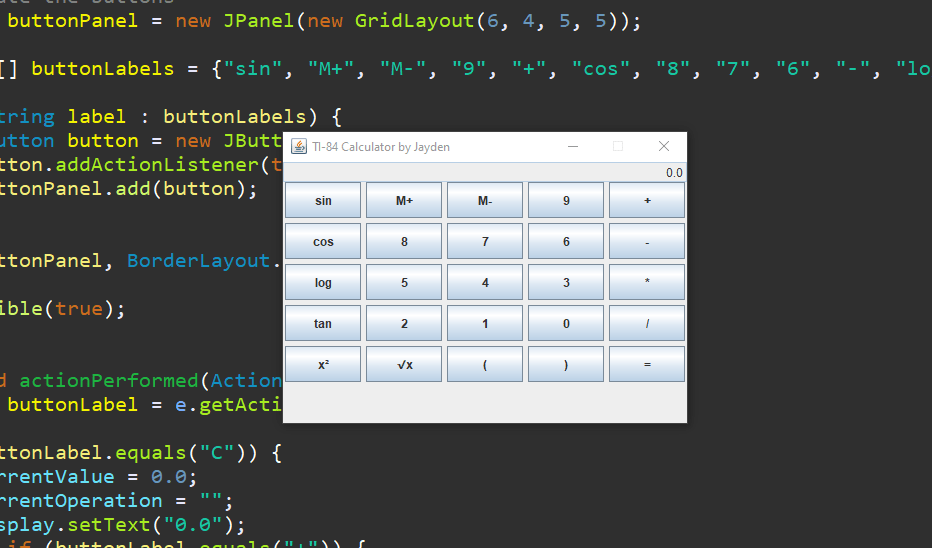Tap the 7 digit button

(485, 241)
